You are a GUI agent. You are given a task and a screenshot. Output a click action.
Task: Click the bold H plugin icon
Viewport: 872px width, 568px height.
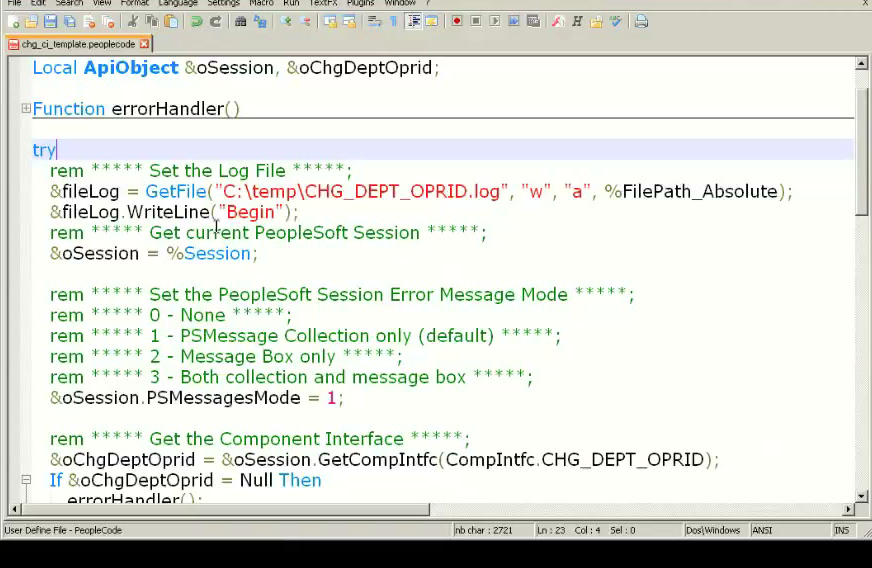[x=577, y=22]
